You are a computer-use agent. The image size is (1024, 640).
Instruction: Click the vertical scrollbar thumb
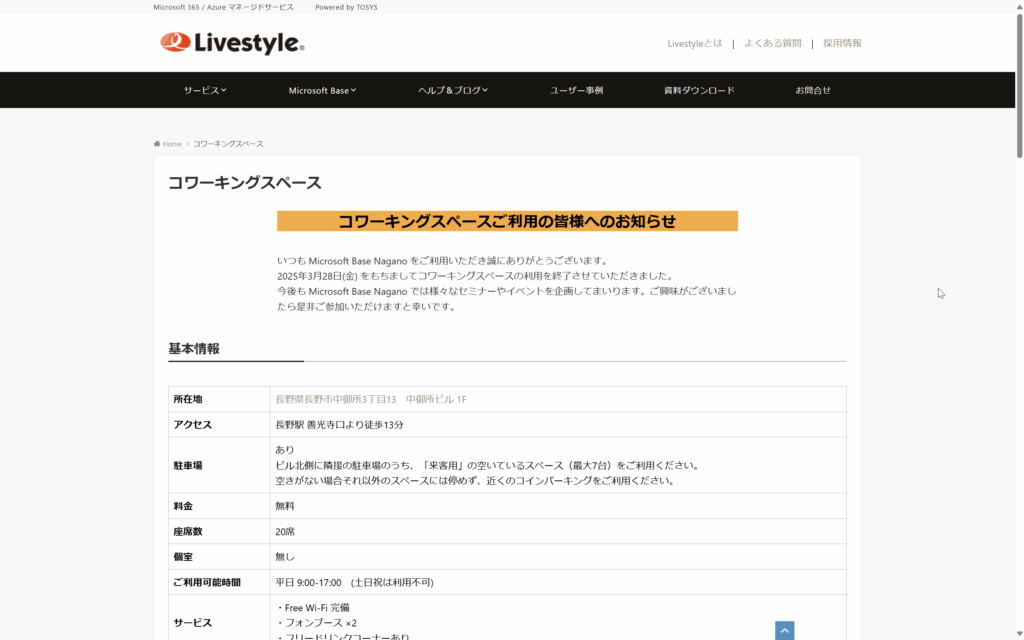coord(1019,85)
